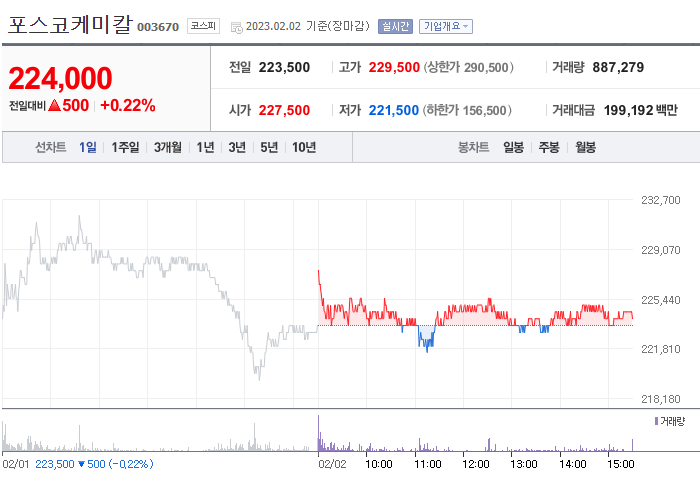Click the 218,180 y-axis label

661,399
